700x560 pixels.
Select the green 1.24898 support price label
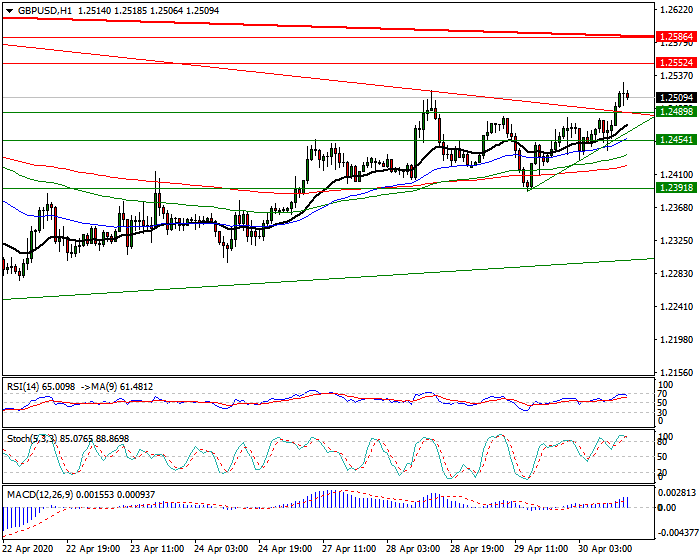(x=677, y=112)
